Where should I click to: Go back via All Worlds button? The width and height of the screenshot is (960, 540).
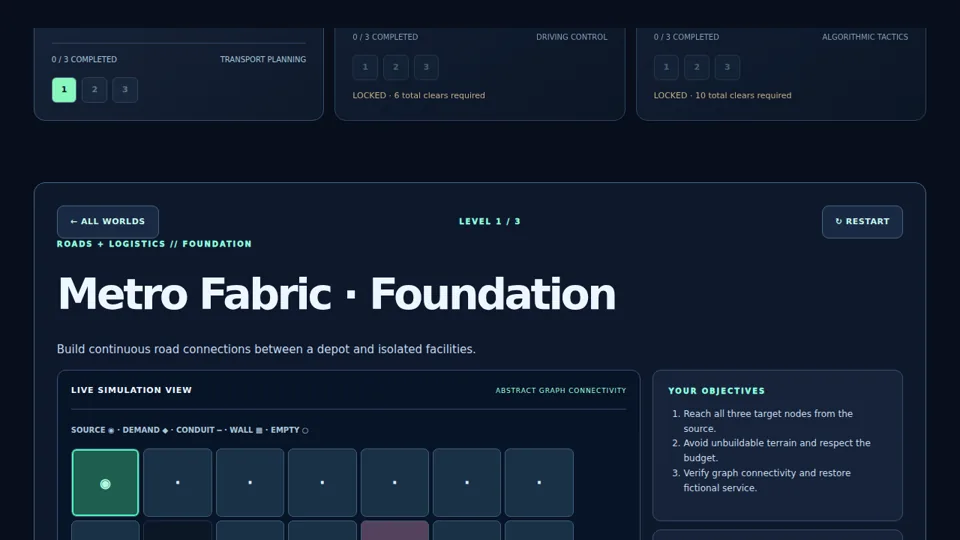tap(108, 222)
